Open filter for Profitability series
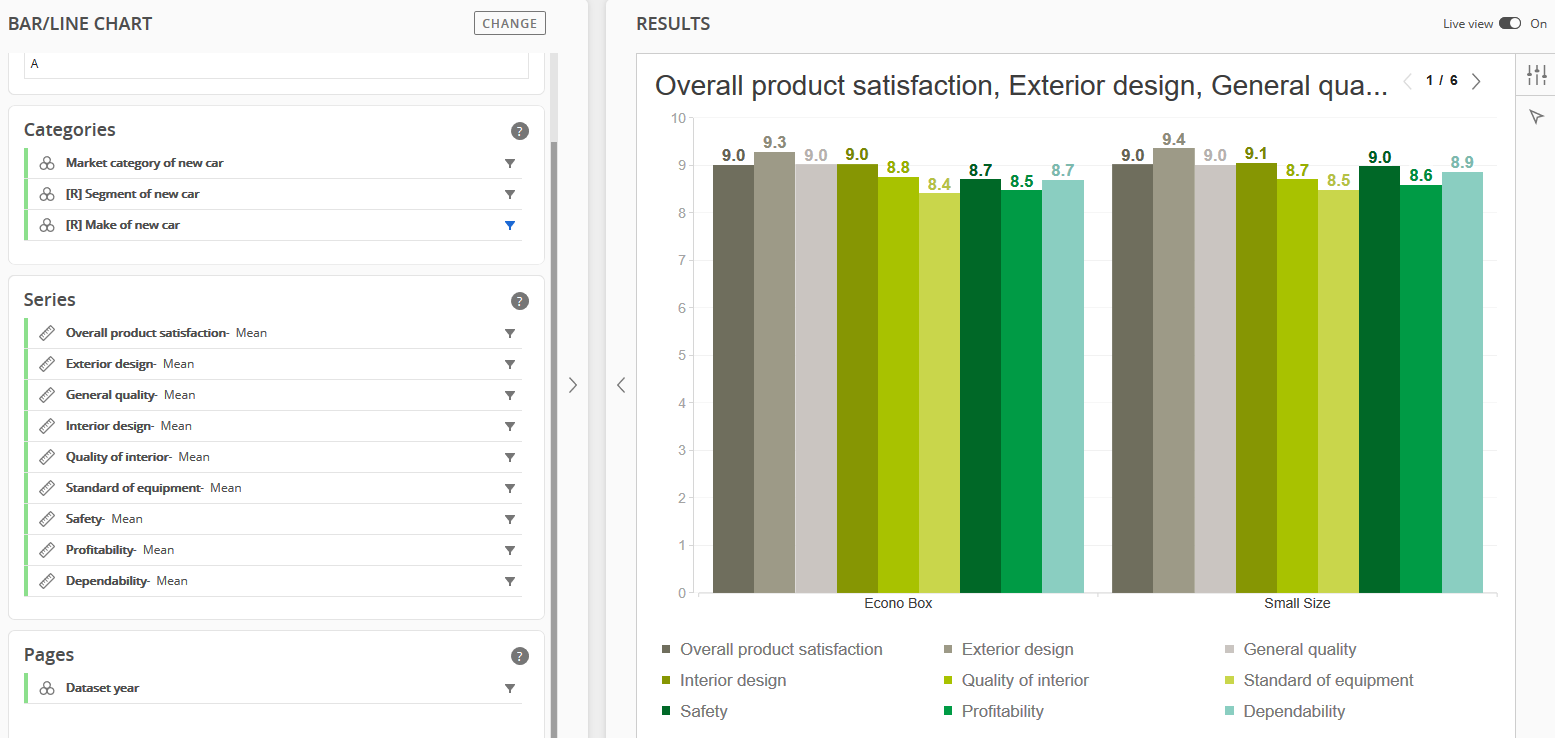This screenshot has width=1555, height=738. [510, 550]
